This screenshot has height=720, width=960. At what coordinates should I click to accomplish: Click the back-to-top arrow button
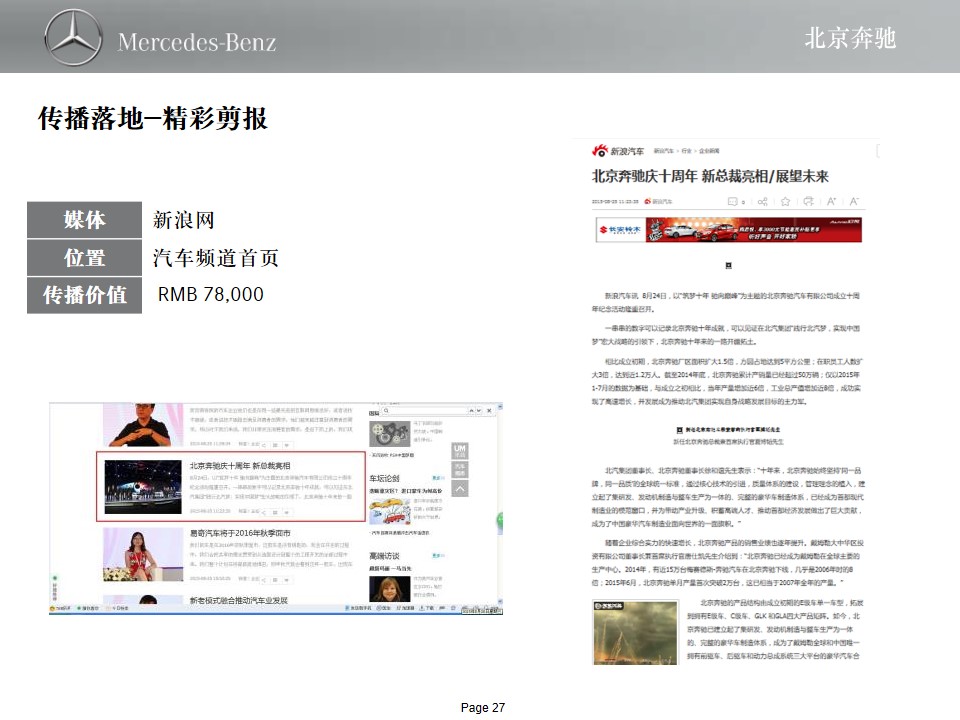[x=460, y=489]
